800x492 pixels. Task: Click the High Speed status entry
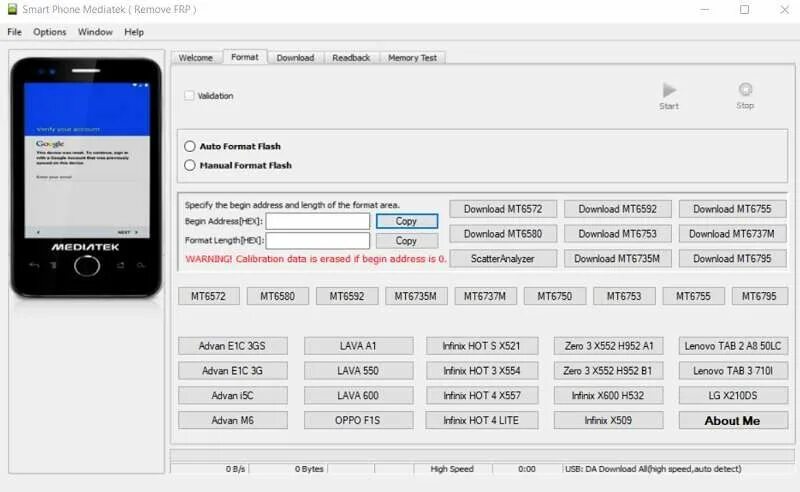(x=452, y=469)
